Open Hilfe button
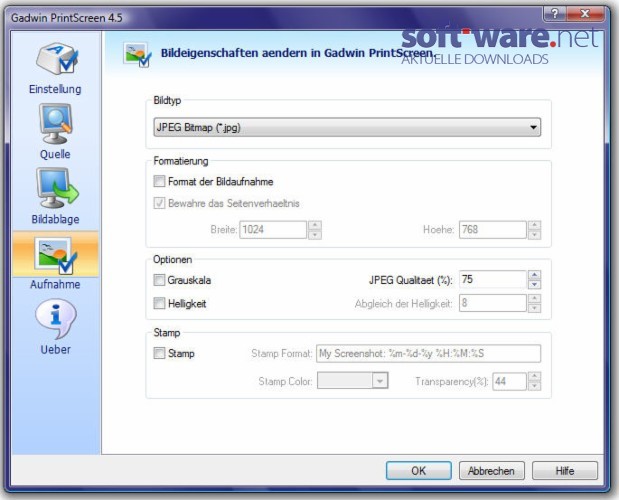 [x=565, y=471]
